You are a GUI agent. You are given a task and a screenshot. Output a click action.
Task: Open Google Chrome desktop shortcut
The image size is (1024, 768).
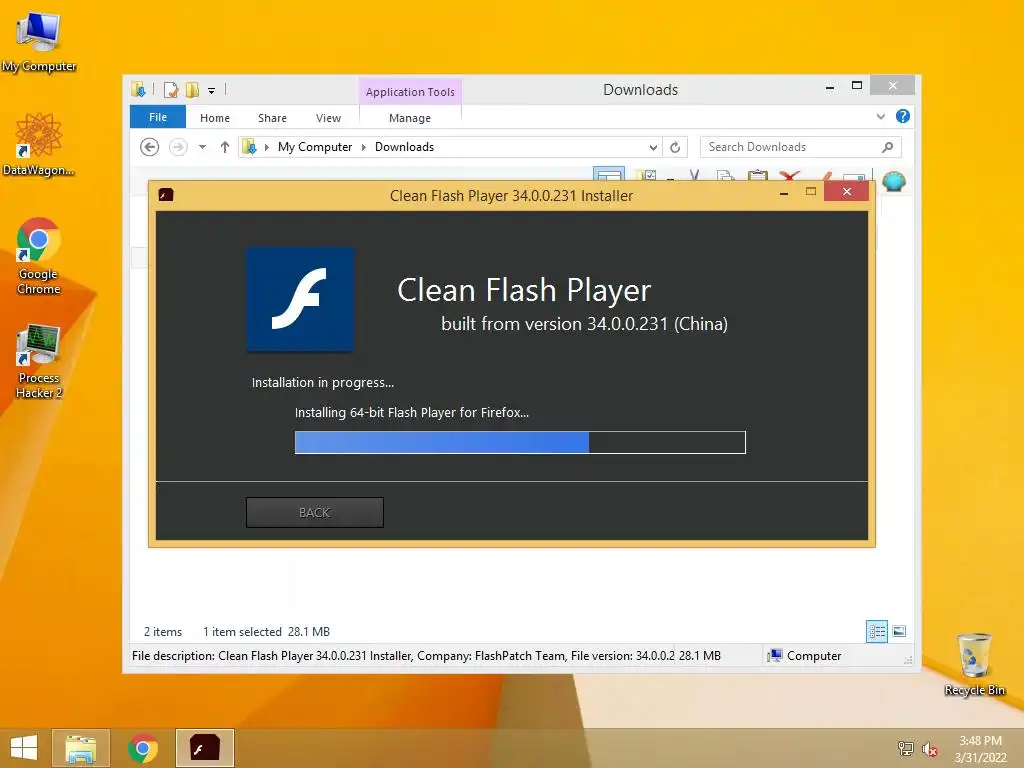click(x=39, y=256)
